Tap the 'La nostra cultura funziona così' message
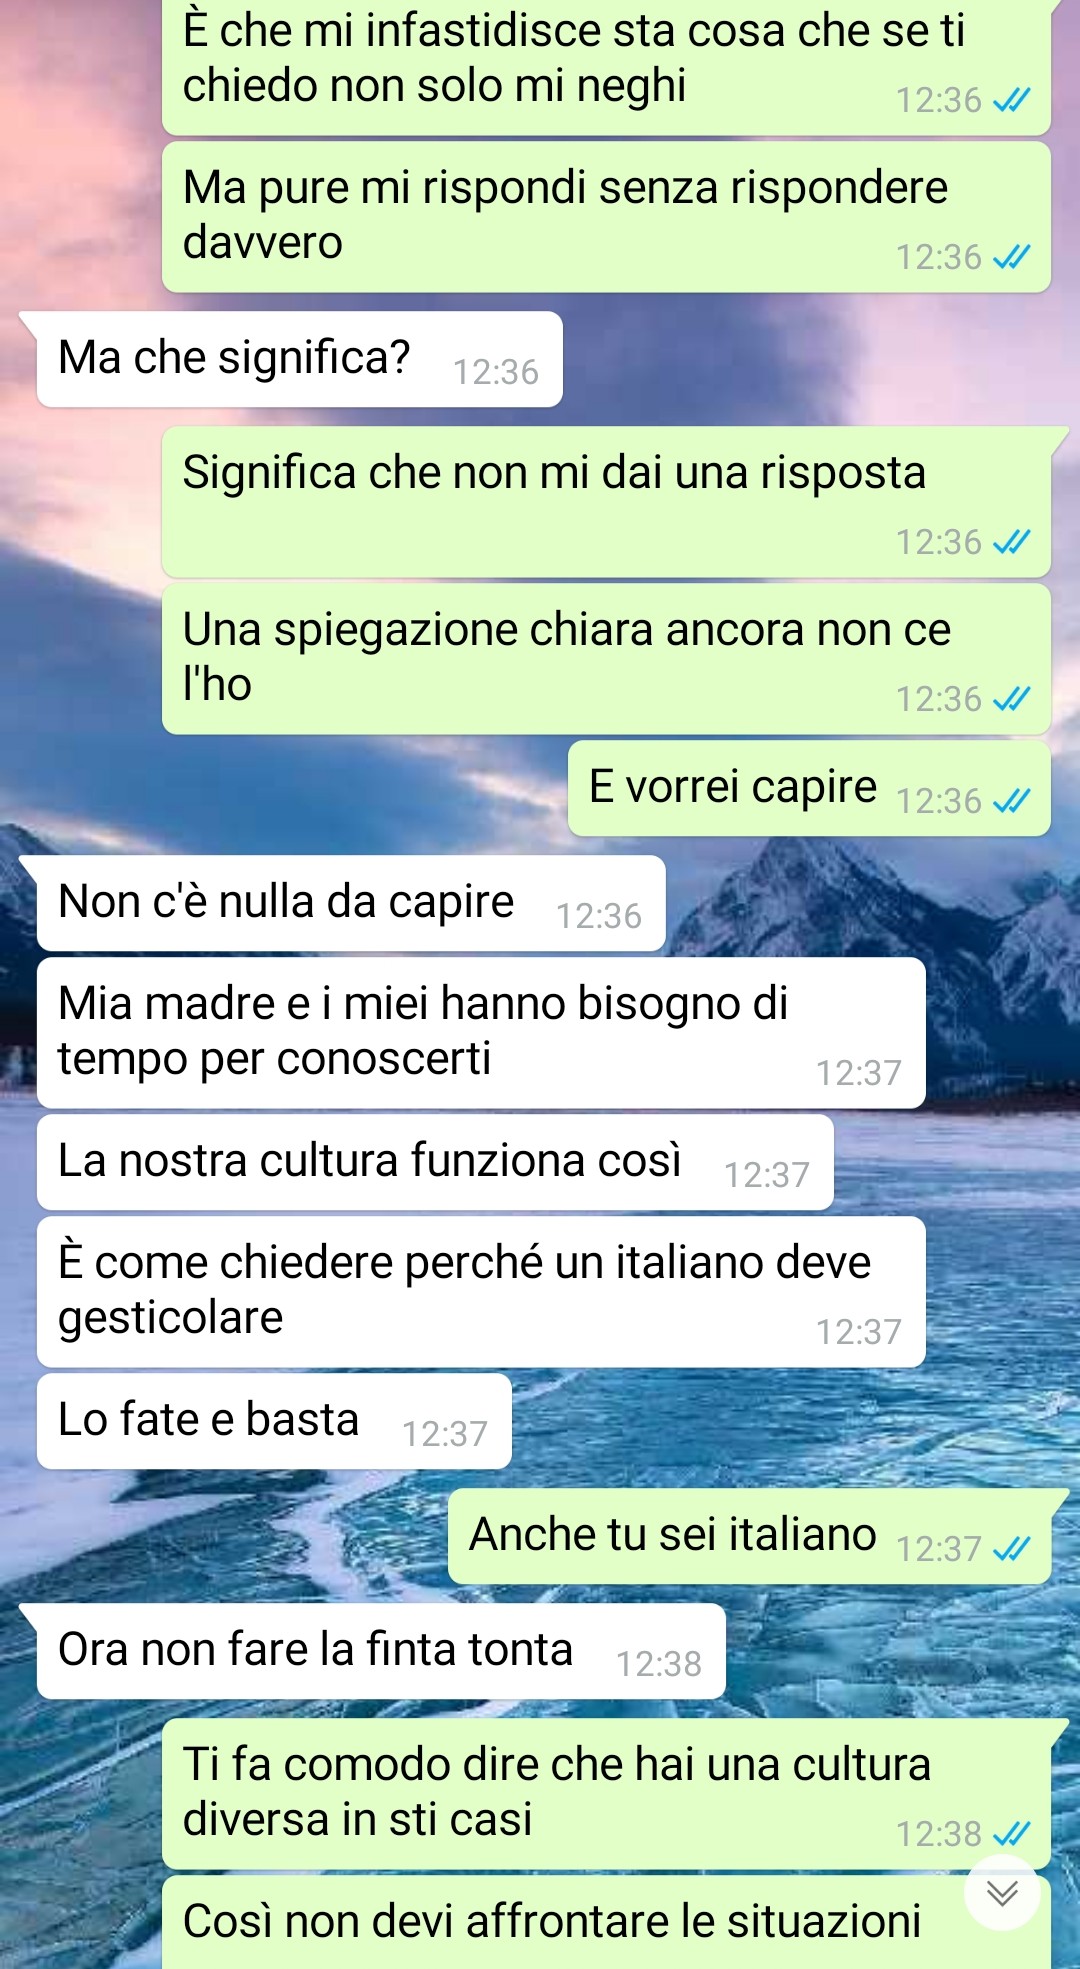1080x1969 pixels. point(435,1163)
